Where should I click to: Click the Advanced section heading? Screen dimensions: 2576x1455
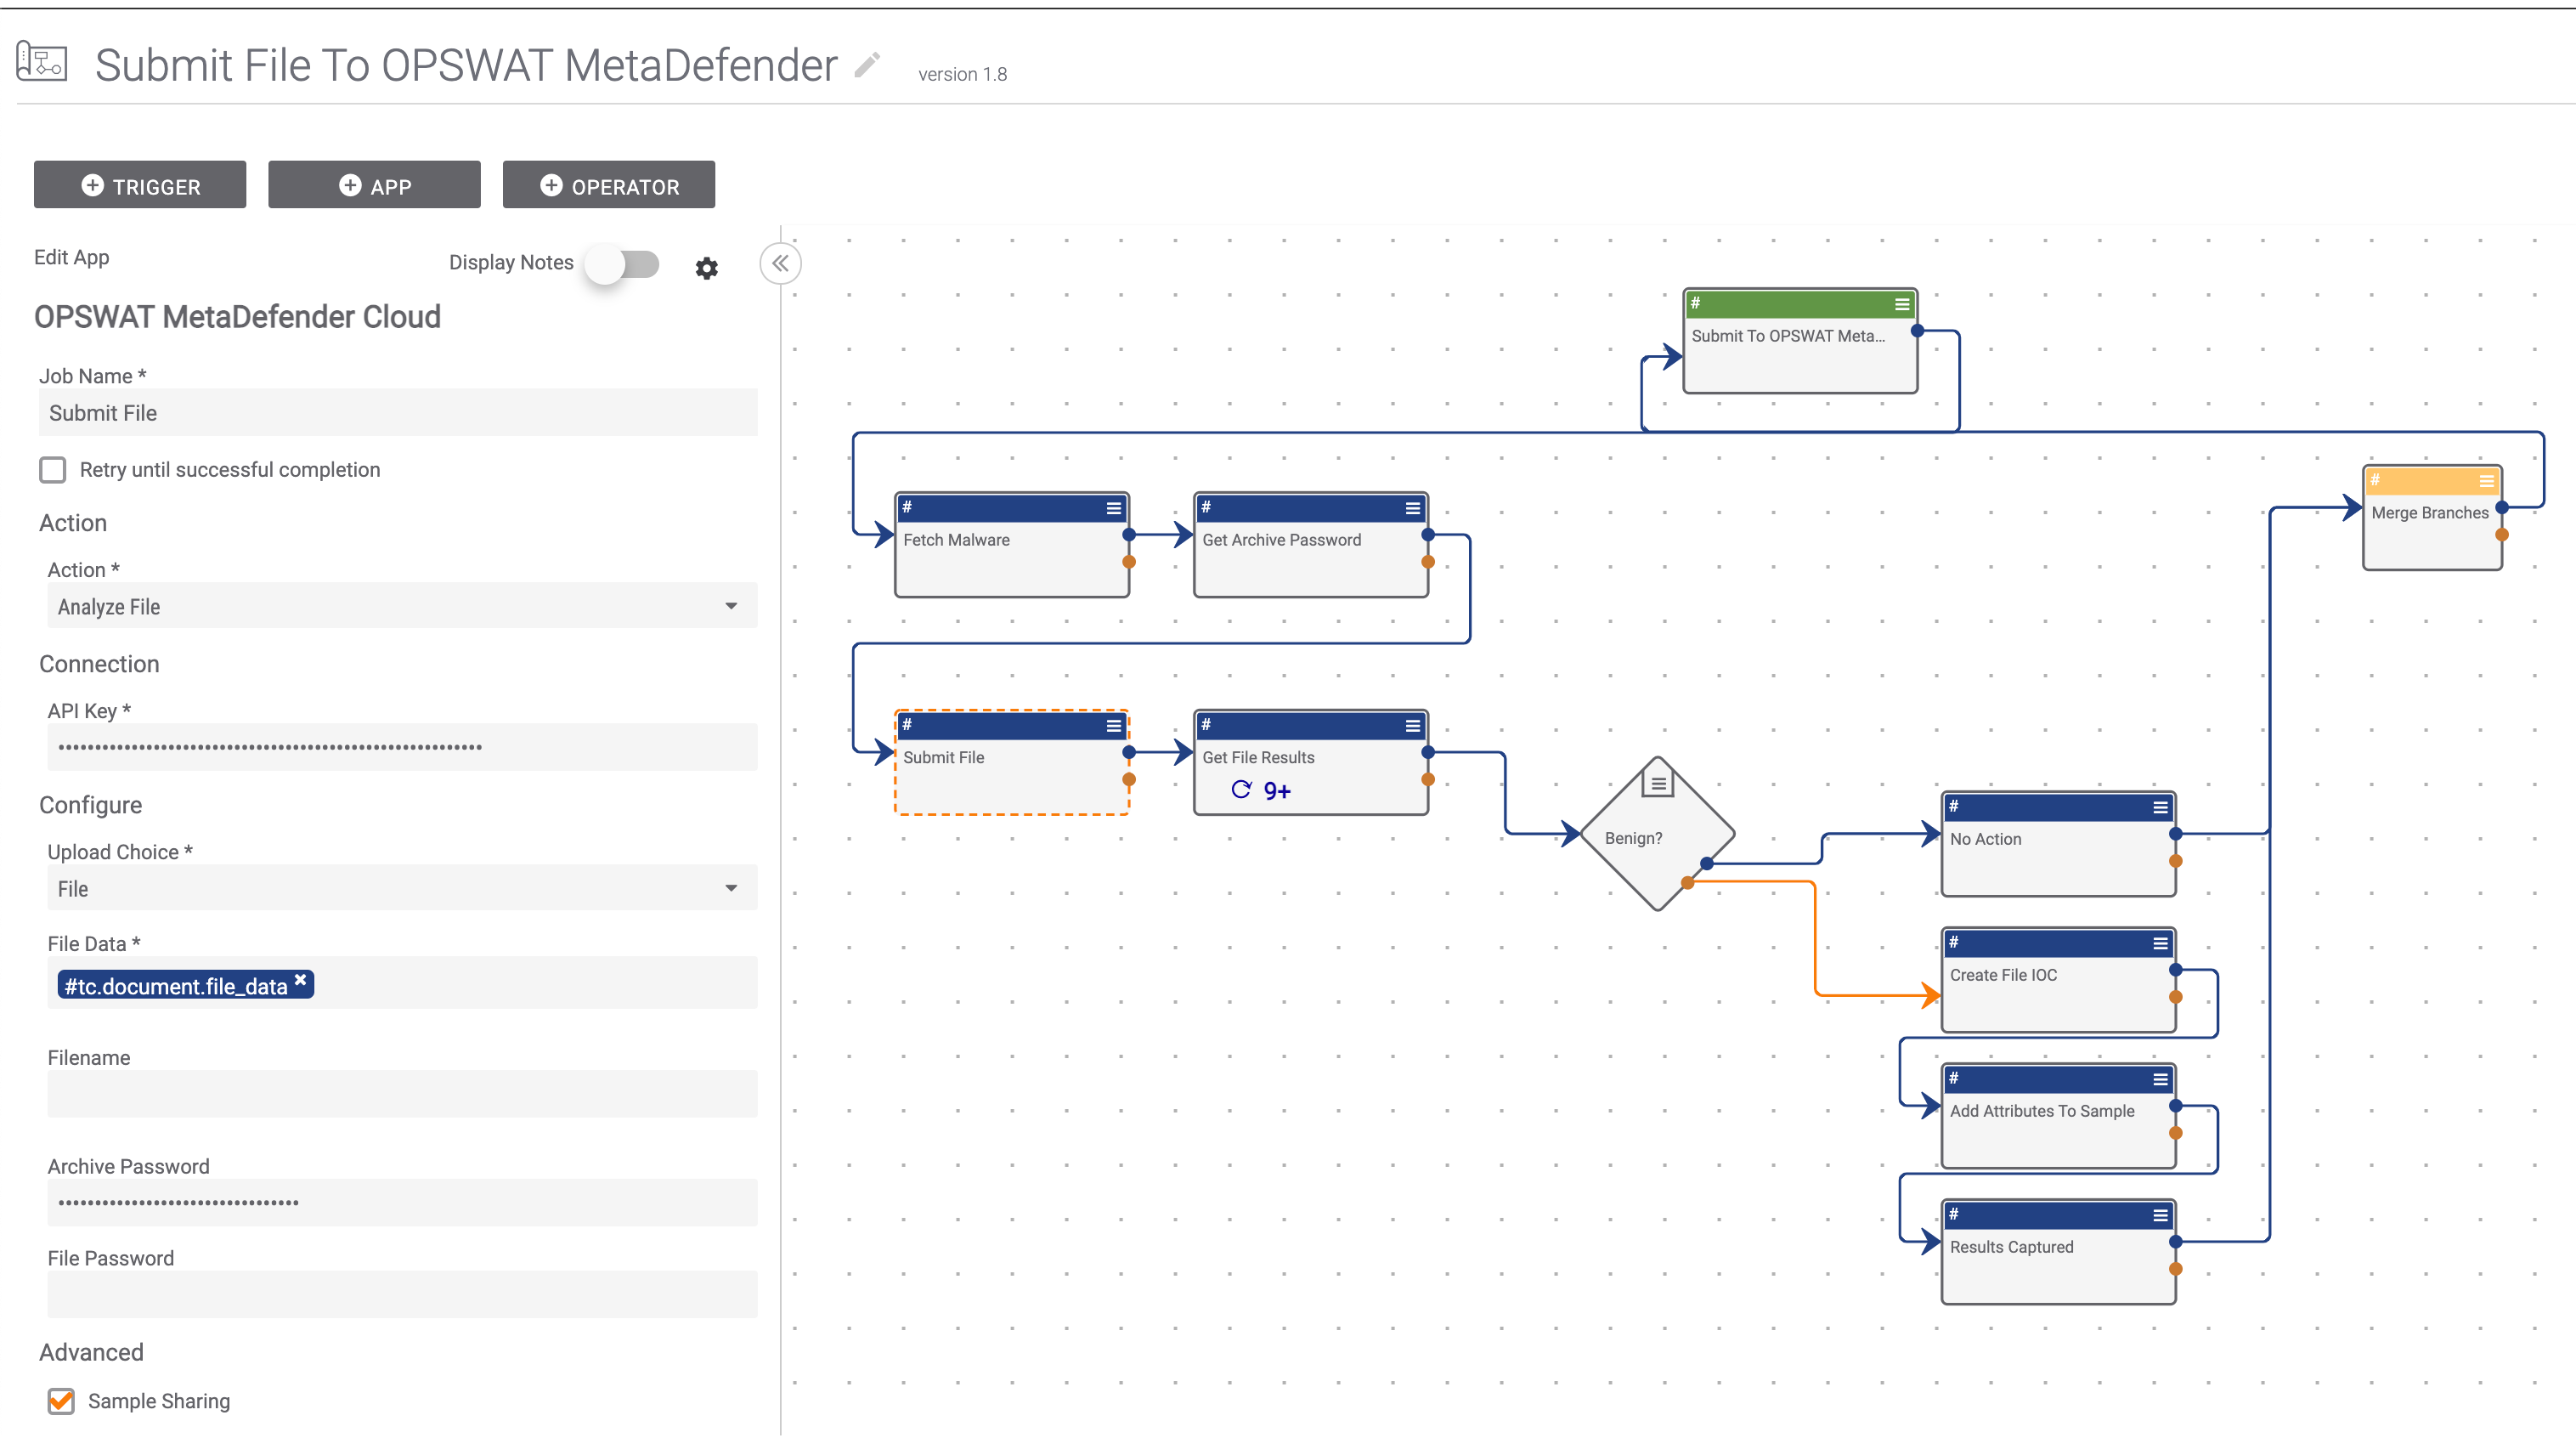(91, 1352)
